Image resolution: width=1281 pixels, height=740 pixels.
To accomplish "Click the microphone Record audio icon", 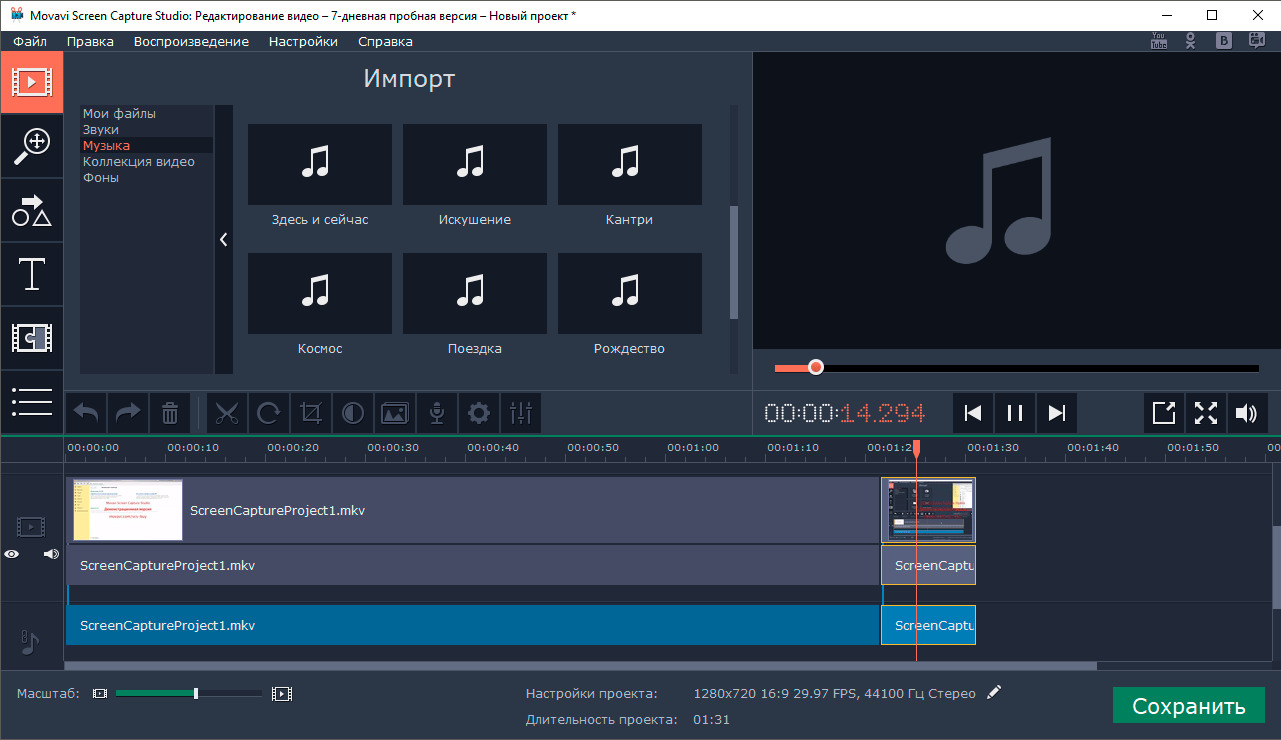I will click(x=437, y=413).
